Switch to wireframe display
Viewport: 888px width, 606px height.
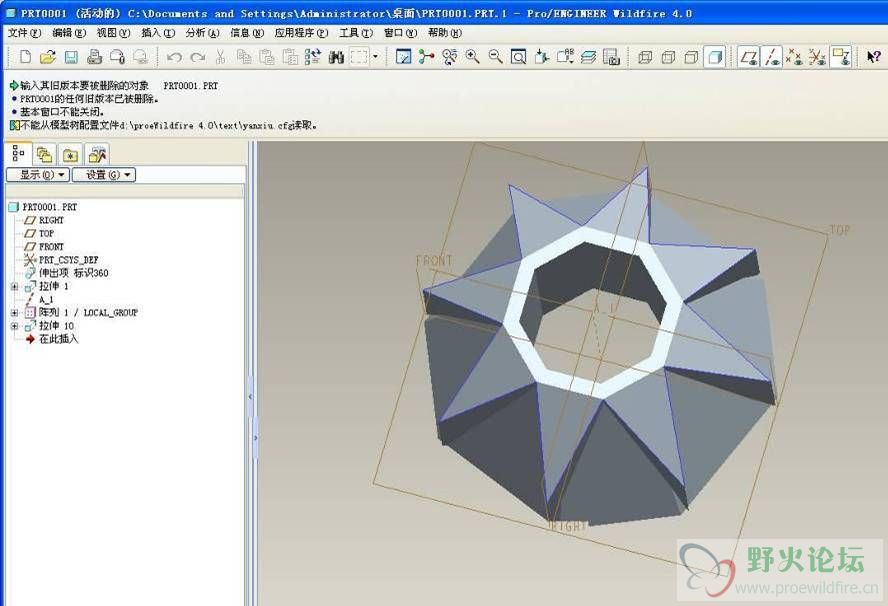[645, 57]
